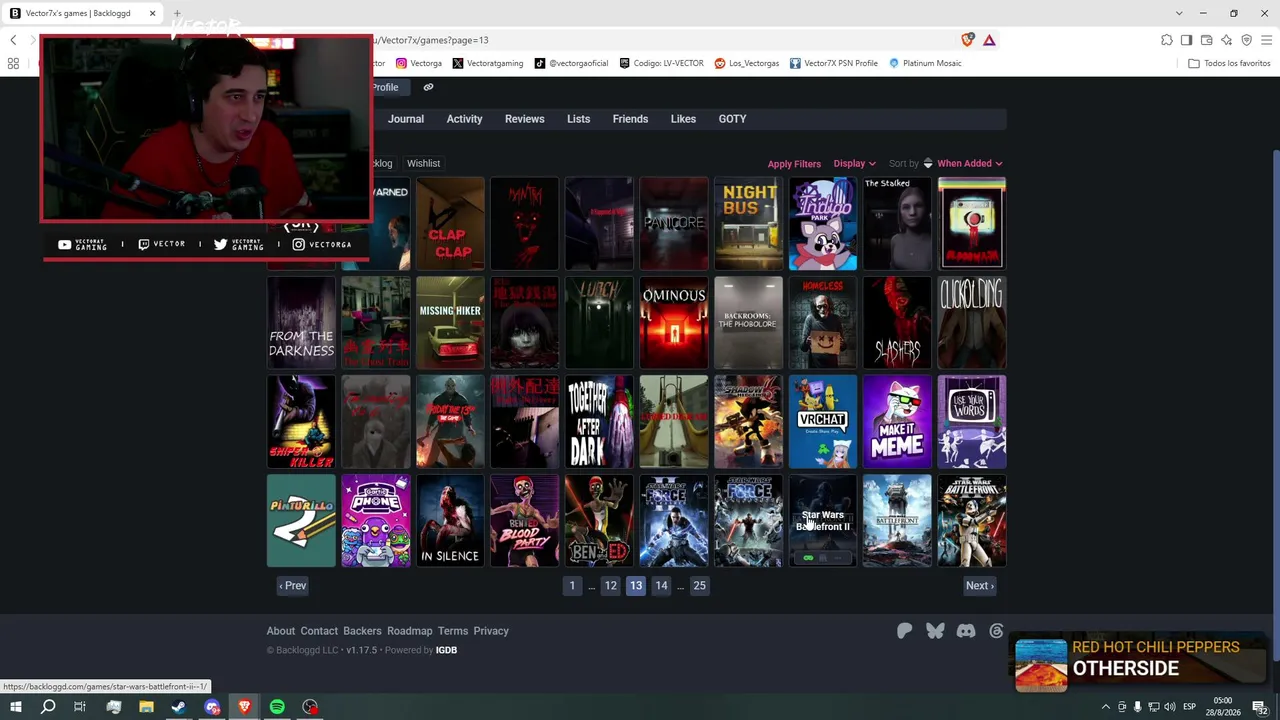Expand the browser tab search chevron
1280x720 pixels.
pos(1179,13)
